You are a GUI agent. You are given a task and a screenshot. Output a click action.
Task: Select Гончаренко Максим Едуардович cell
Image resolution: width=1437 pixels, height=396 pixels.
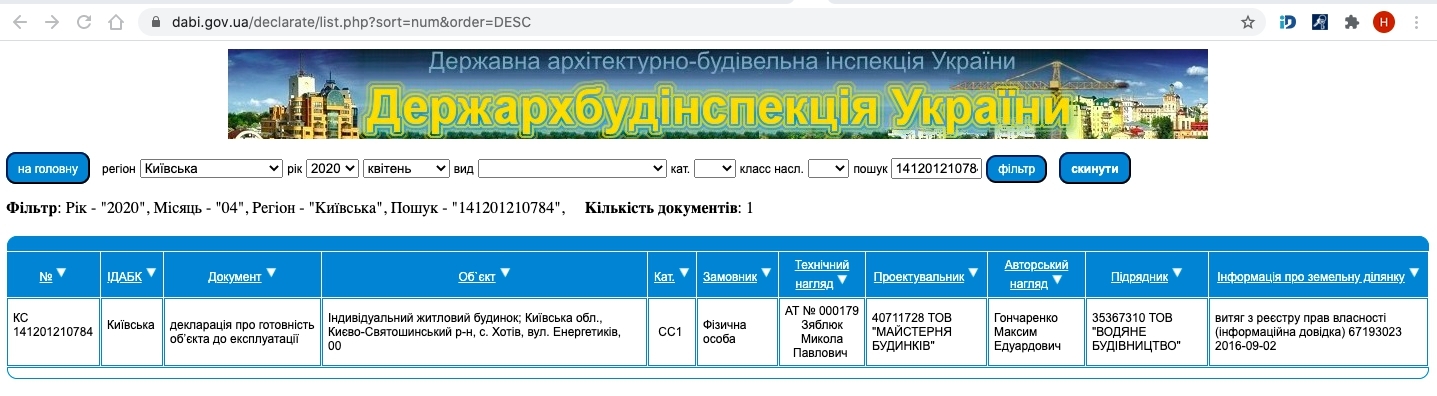coord(1036,332)
